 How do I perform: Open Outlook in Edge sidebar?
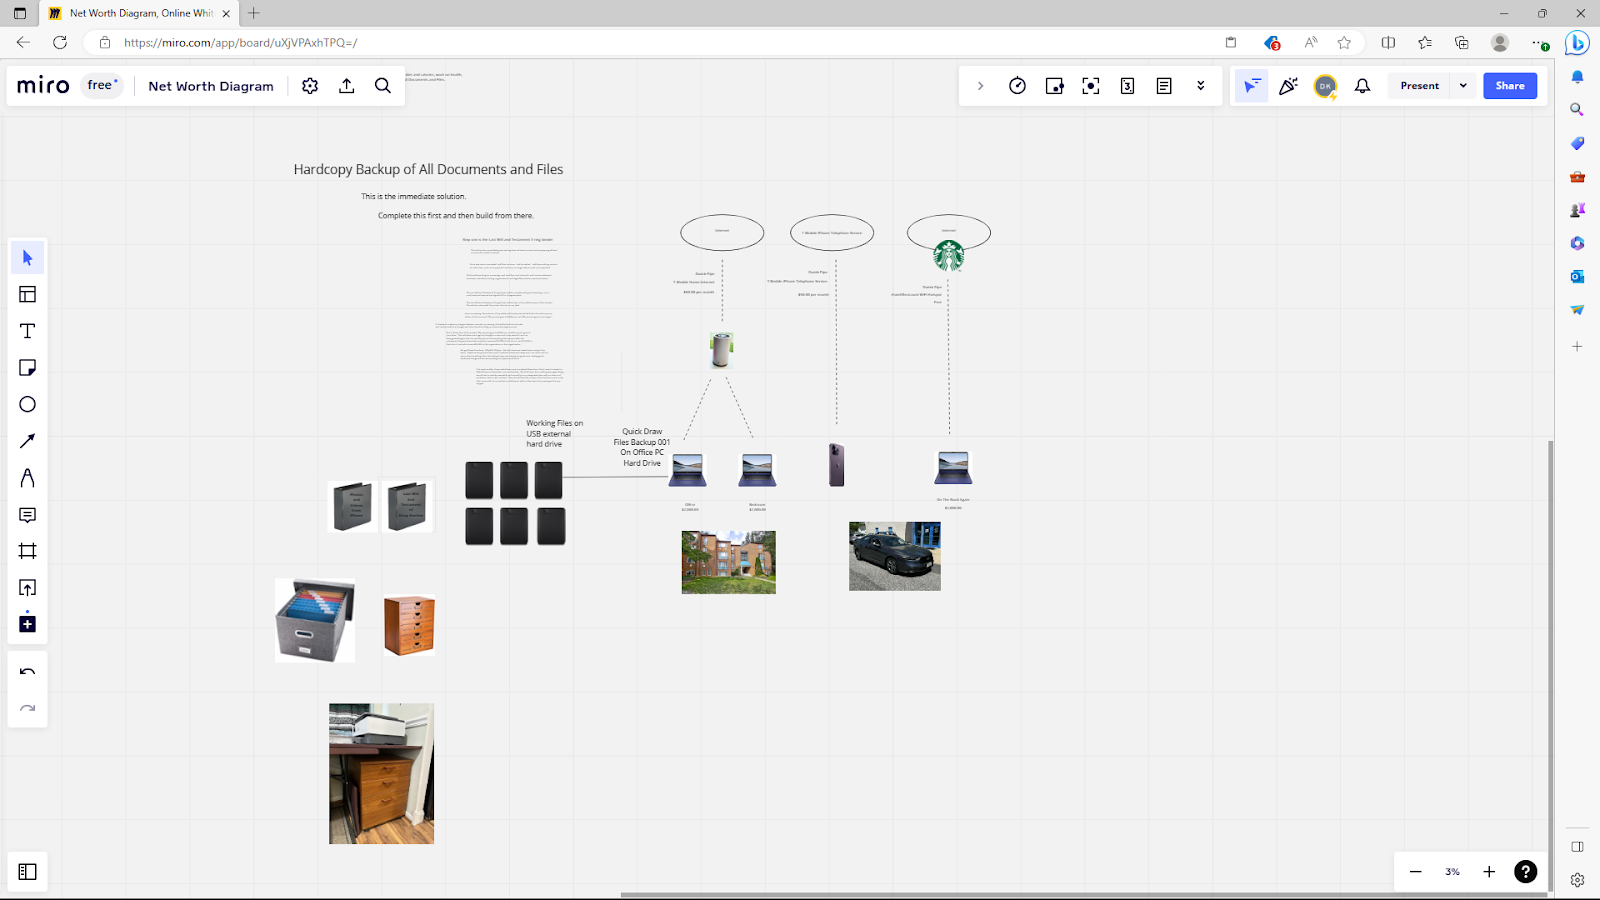pos(1577,276)
